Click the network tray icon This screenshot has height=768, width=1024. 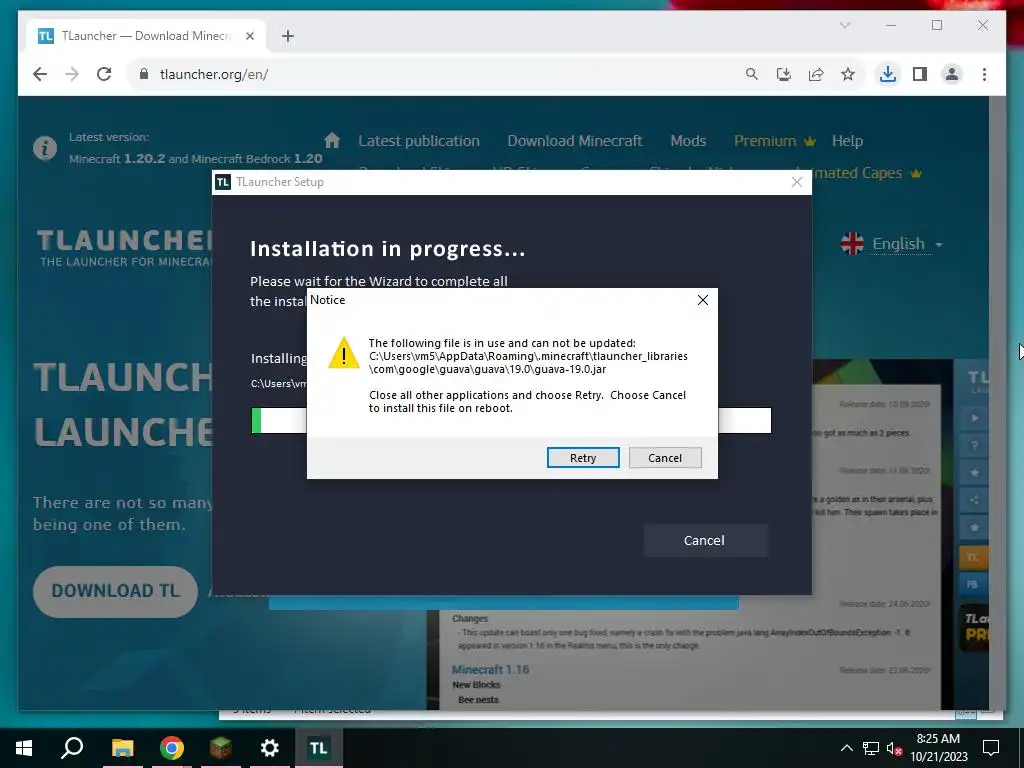pos(871,748)
